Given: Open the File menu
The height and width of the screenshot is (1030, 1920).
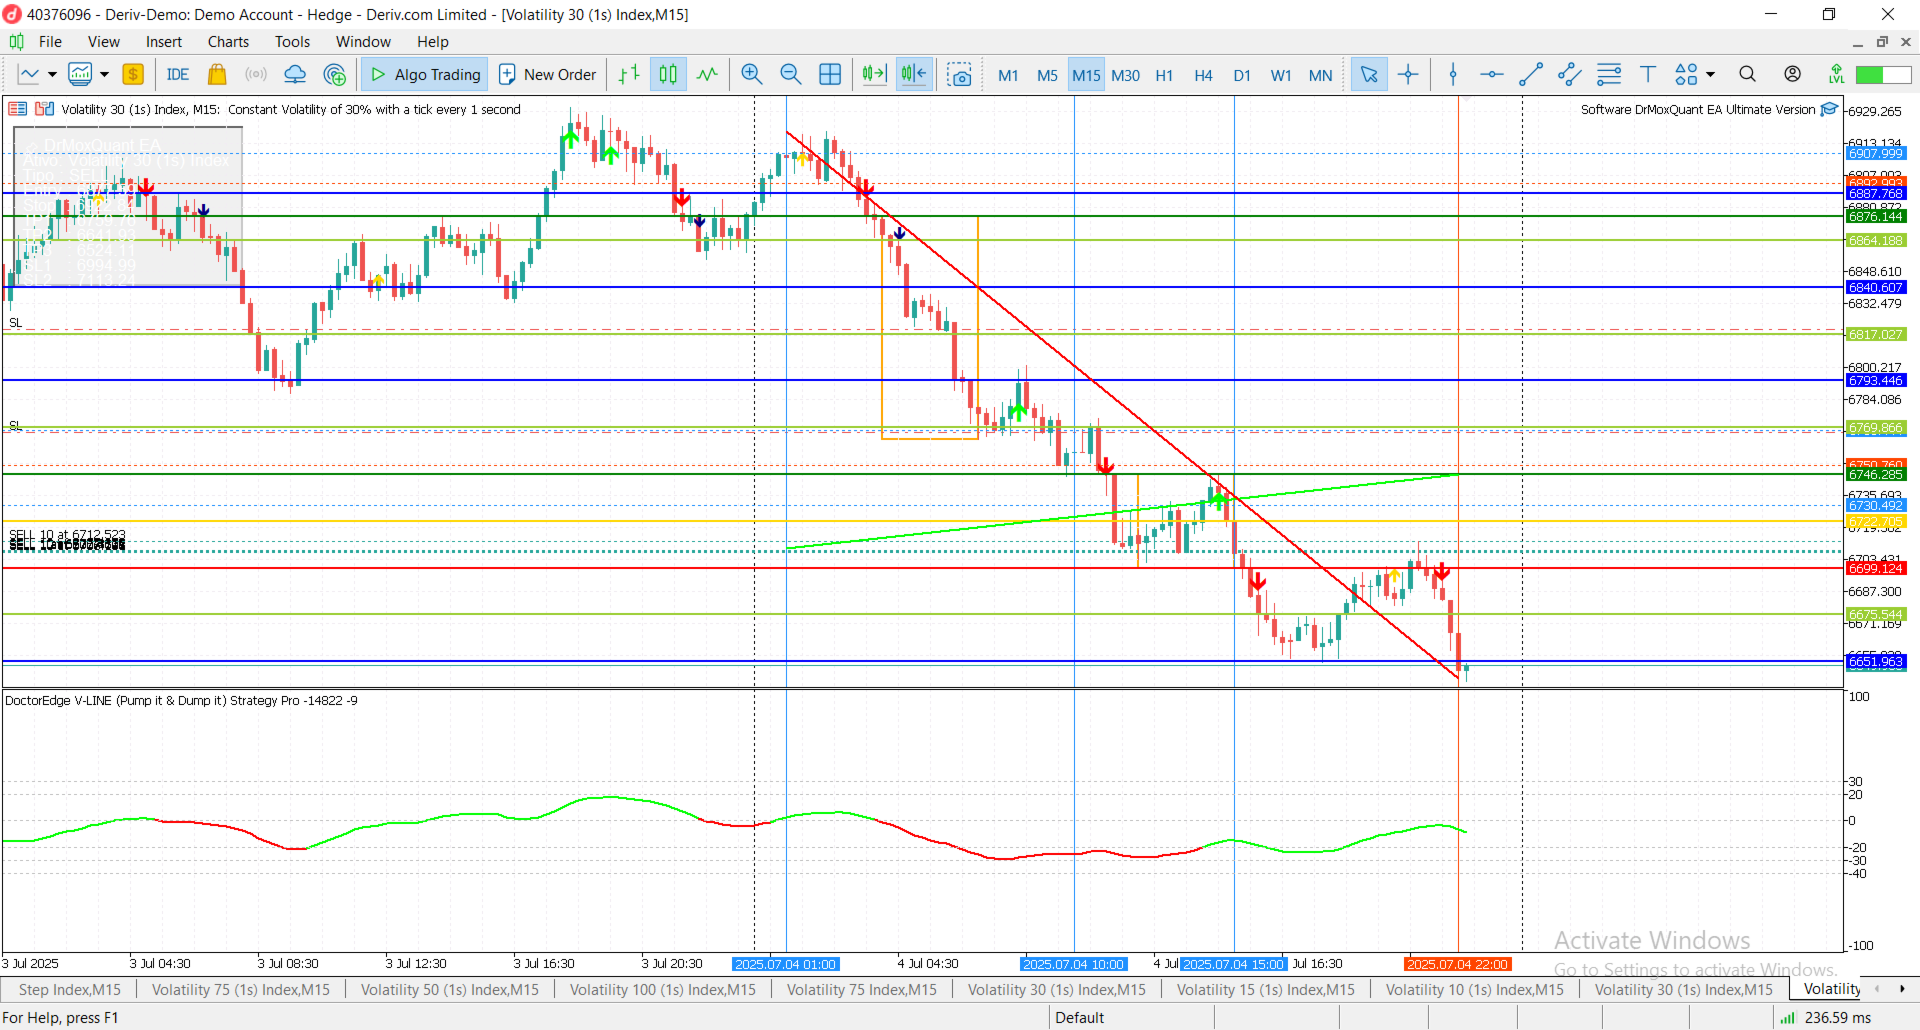Looking at the screenshot, I should coord(50,42).
